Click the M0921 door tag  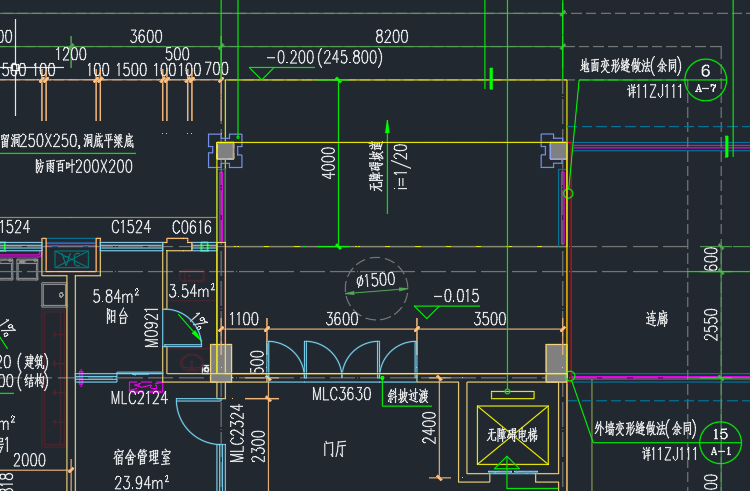(x=151, y=327)
